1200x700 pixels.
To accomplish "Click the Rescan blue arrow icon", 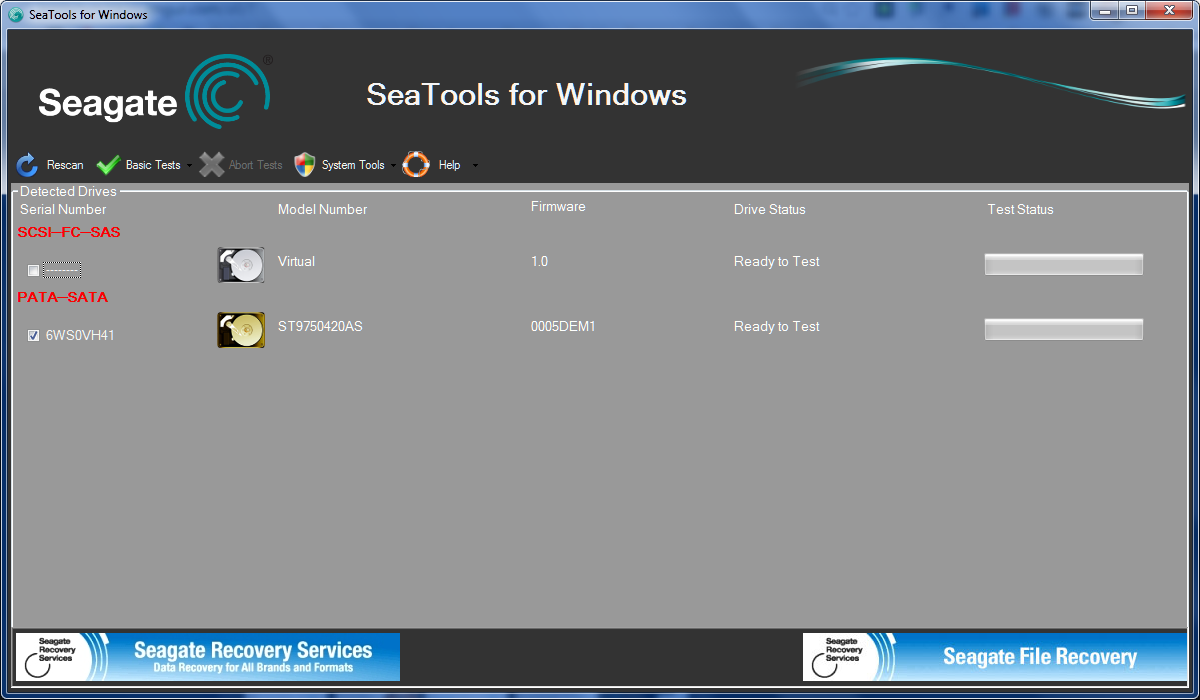I will click(x=28, y=165).
